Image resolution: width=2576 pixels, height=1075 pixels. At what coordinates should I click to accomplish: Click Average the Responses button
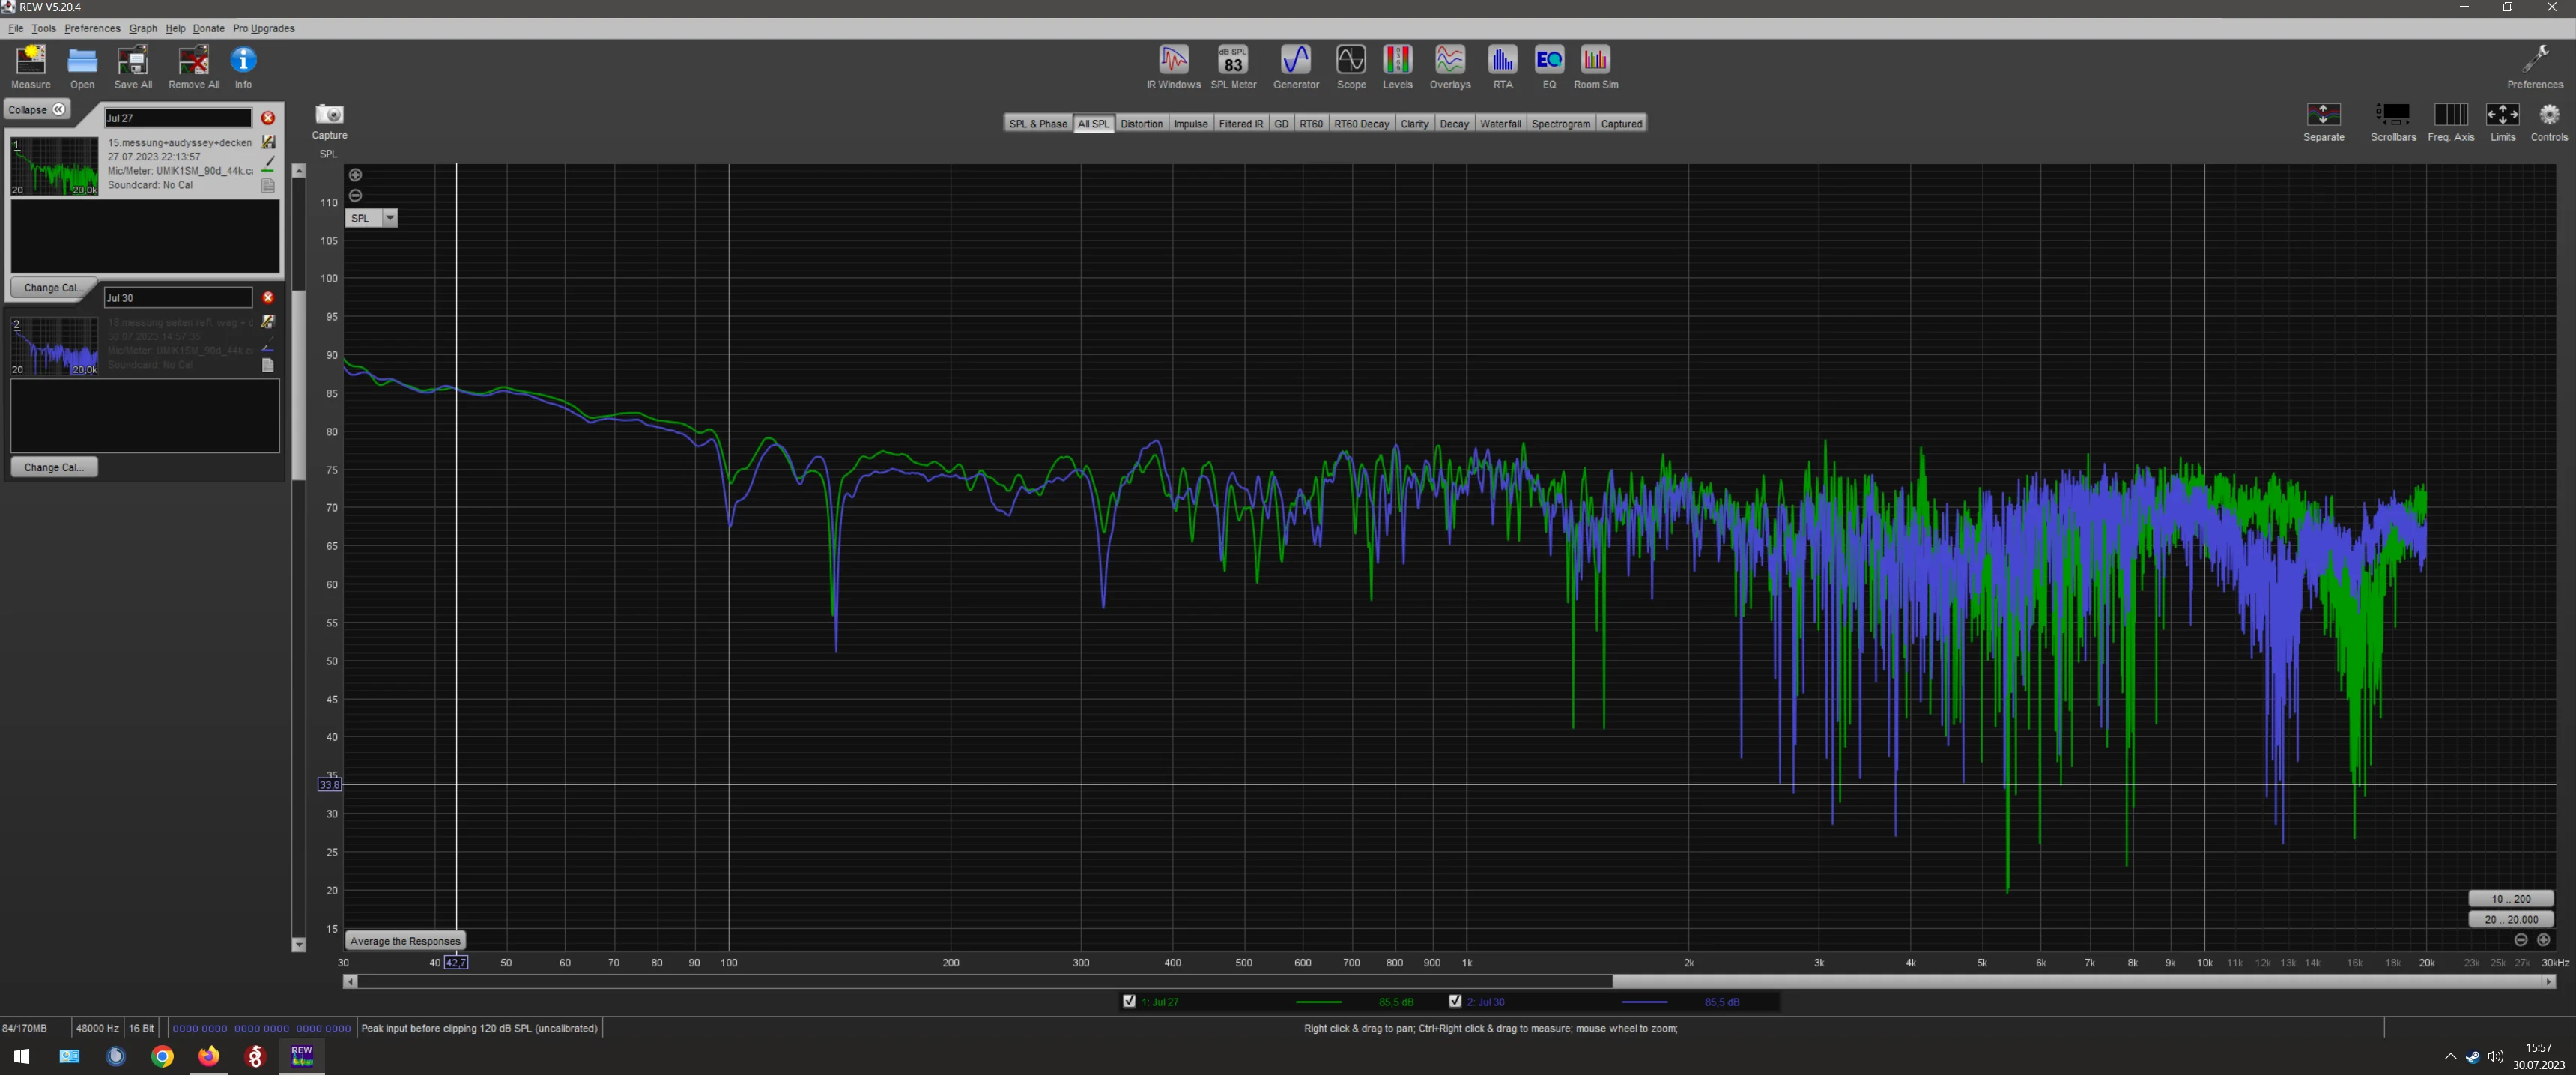tap(405, 941)
